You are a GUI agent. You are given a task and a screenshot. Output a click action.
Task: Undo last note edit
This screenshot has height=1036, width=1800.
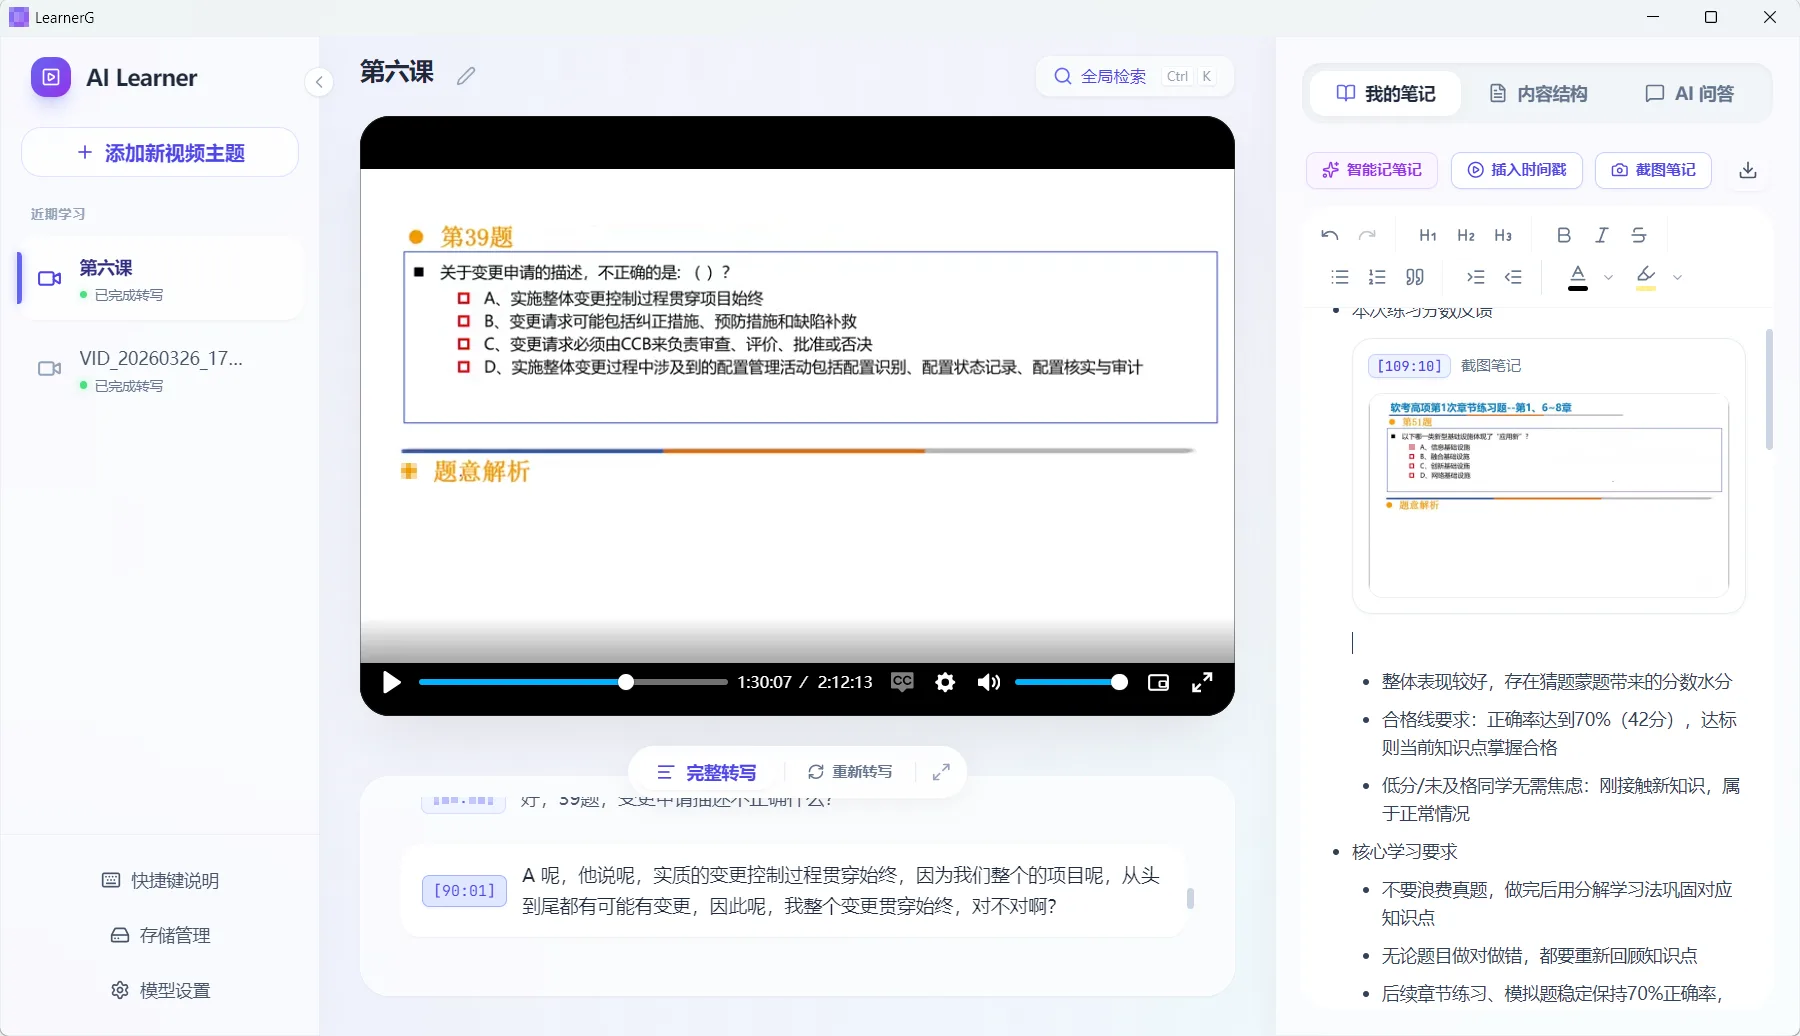[1330, 235]
